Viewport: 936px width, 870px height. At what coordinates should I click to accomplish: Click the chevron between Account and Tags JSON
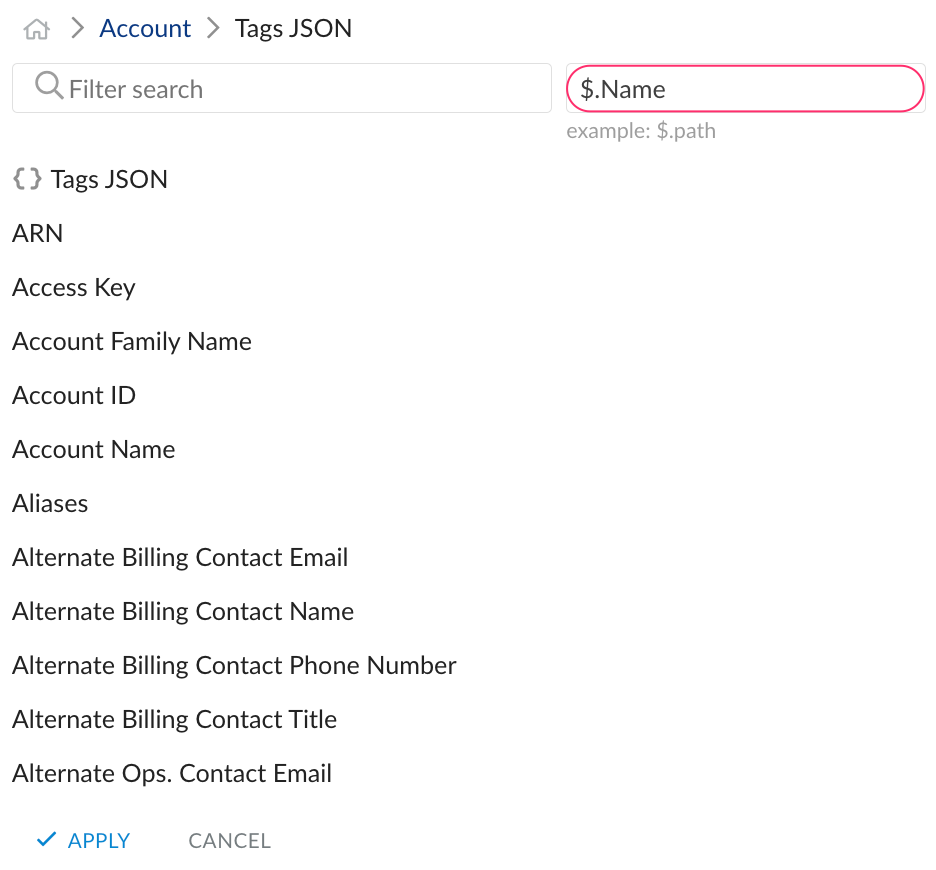pos(211,28)
